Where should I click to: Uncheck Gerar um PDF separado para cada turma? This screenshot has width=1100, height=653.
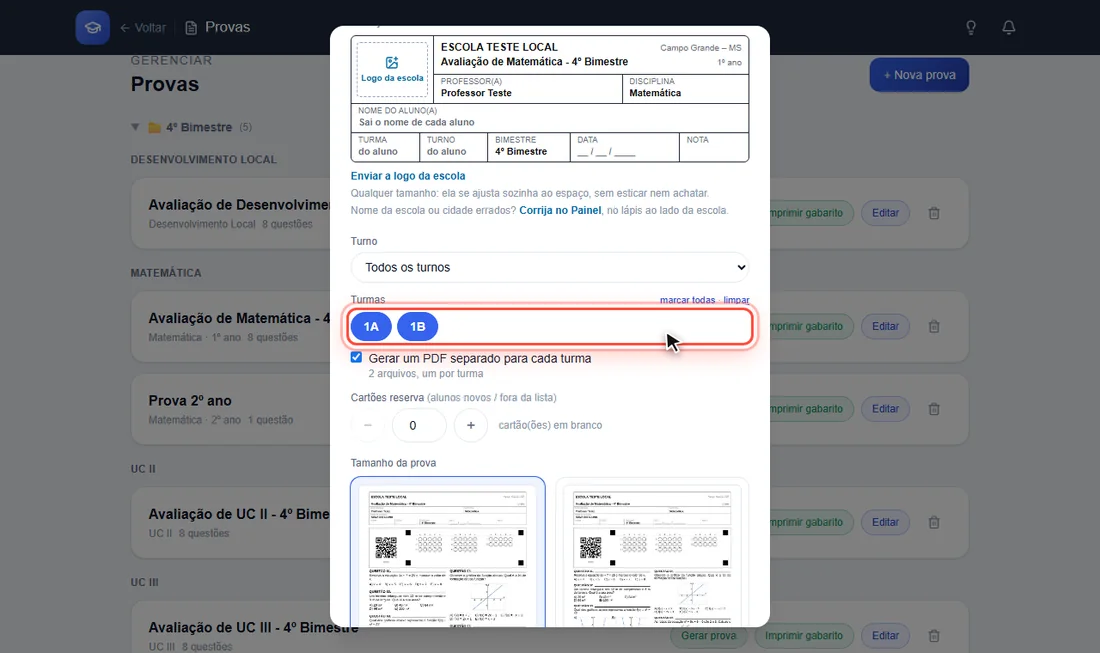(356, 357)
